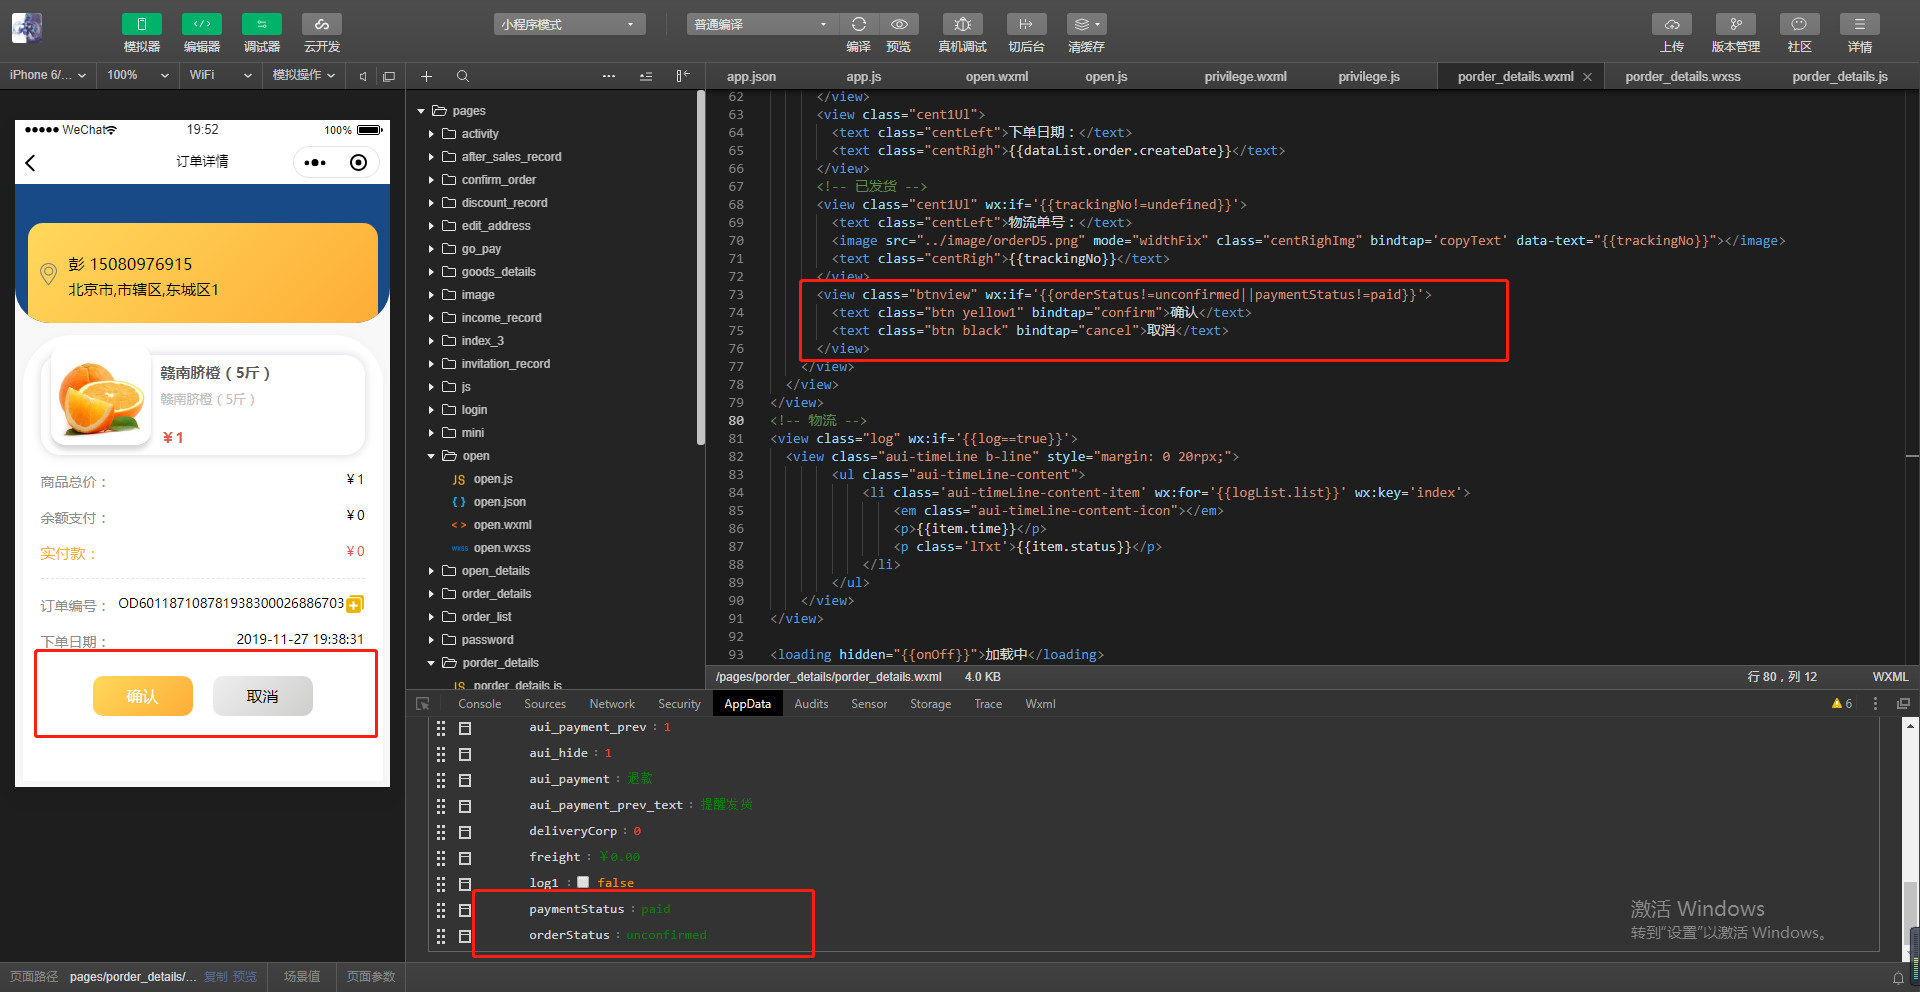Expand the order_details folder
The image size is (1920, 992).
tap(495, 594)
